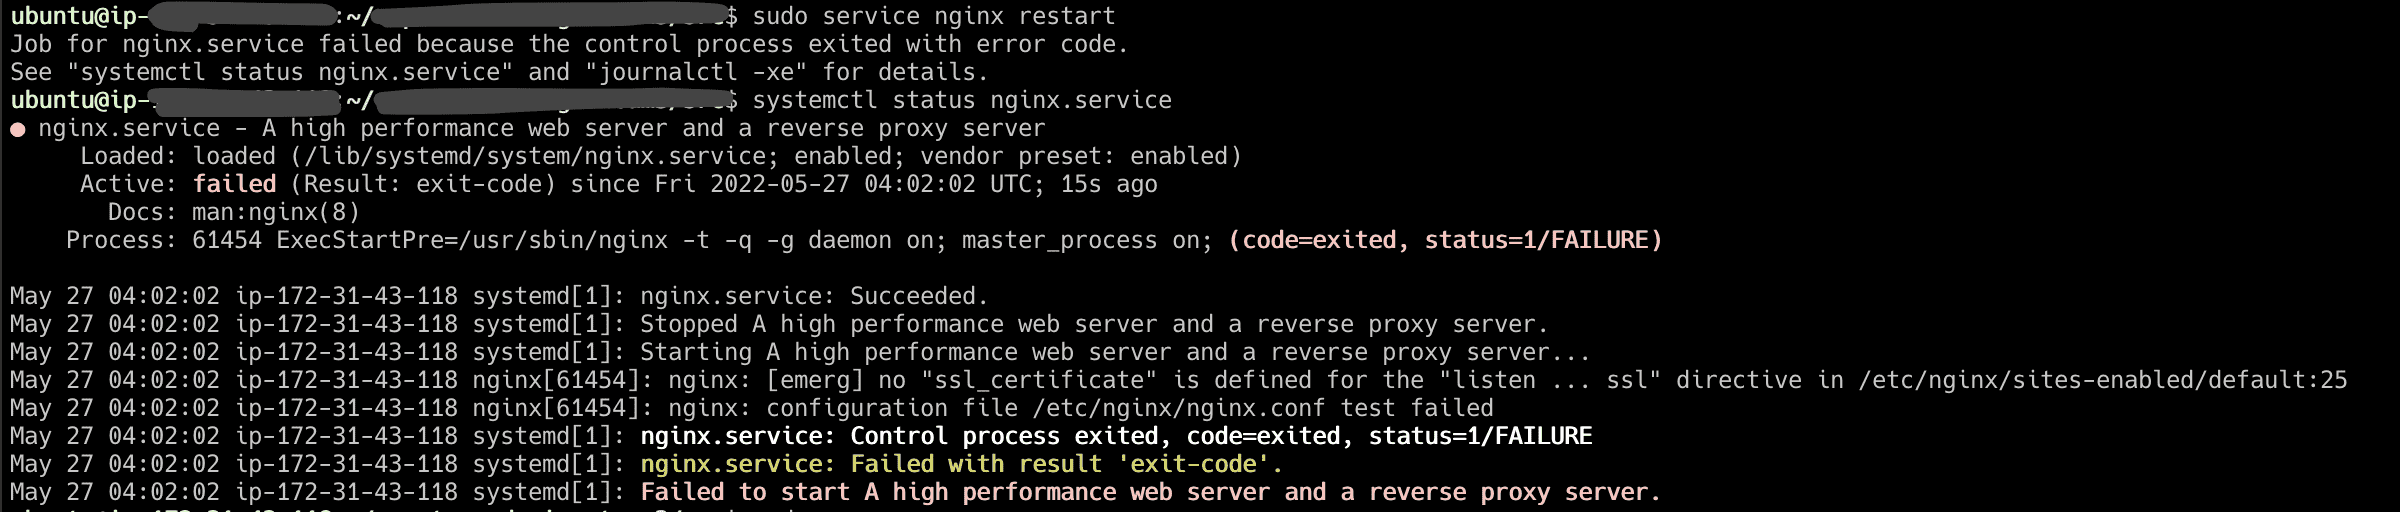The width and height of the screenshot is (2400, 512).
Task: Click 'Failed to start A high performance' log line
Action: 835,492
